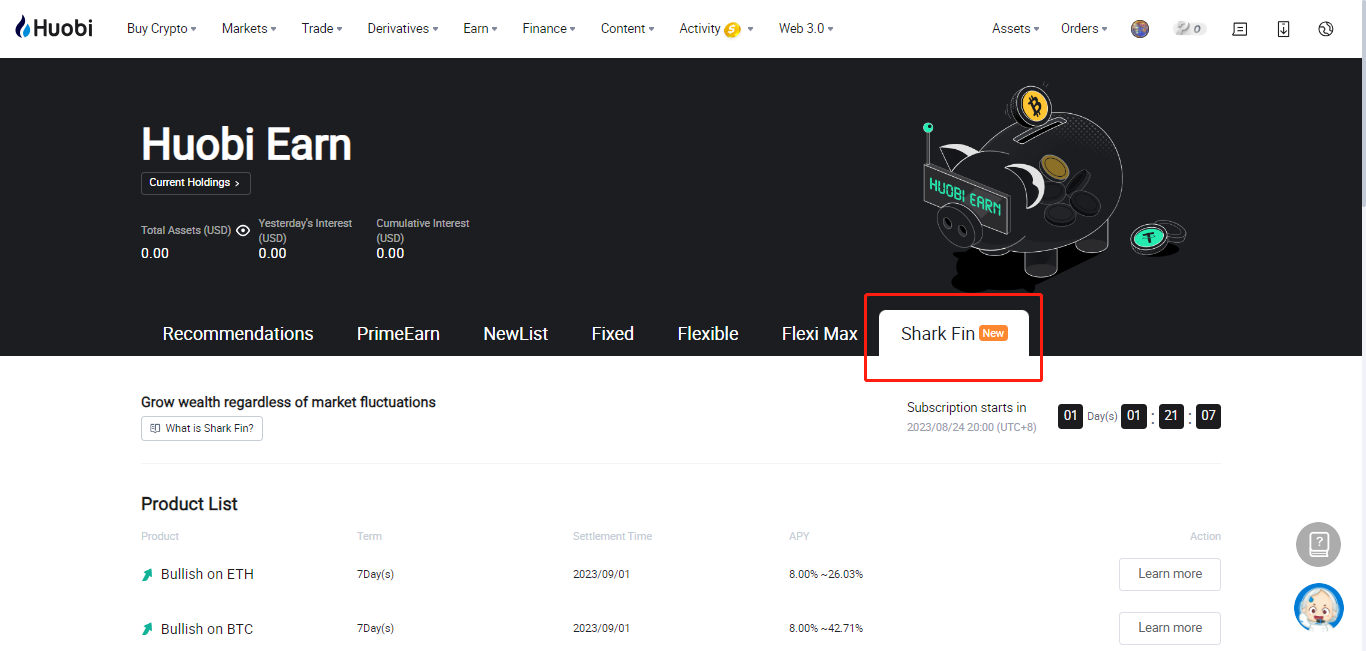Expand the Buy Crypto dropdown
The width and height of the screenshot is (1366, 651).
click(x=161, y=28)
